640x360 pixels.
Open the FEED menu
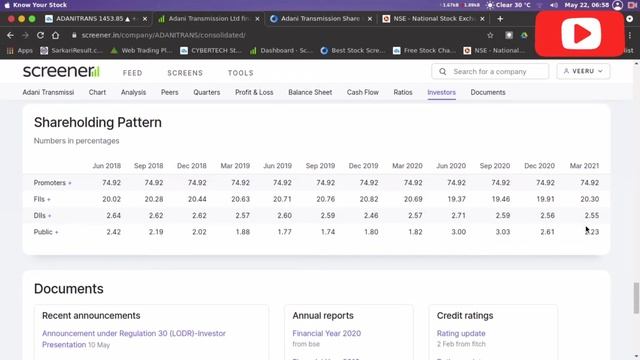coord(133,73)
